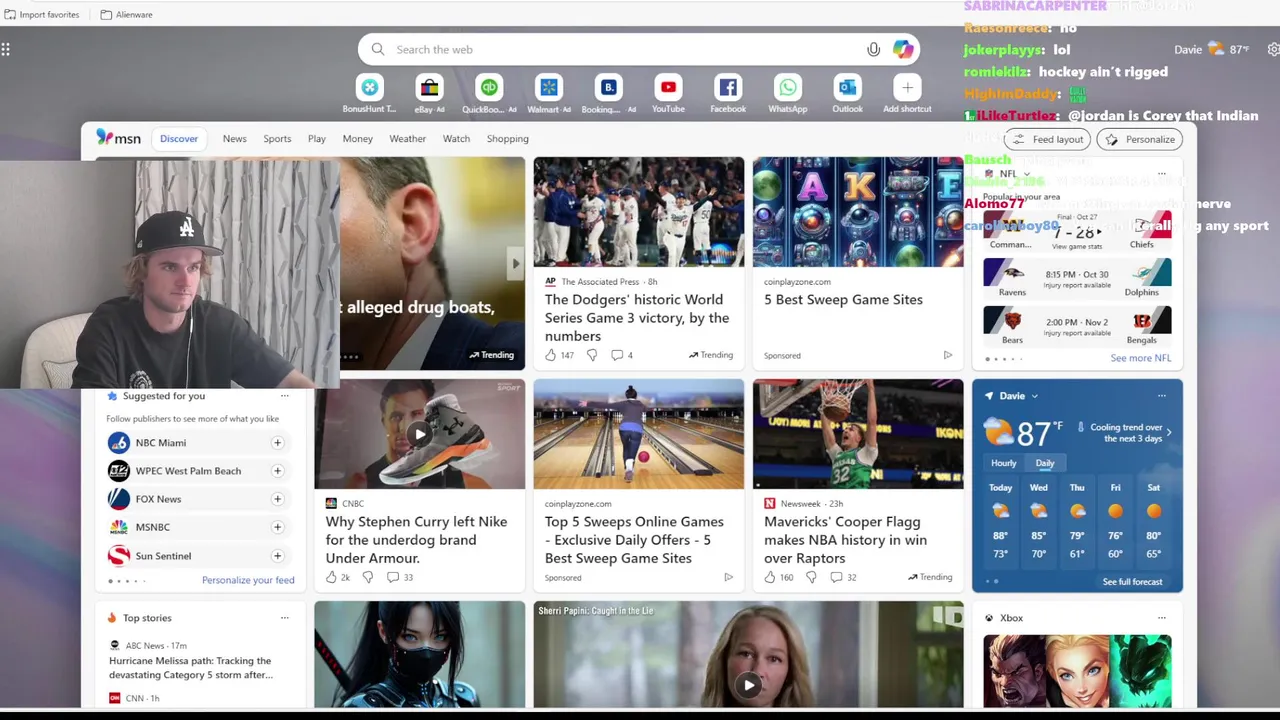Open Bears vs Bengals game row

coord(1077,327)
